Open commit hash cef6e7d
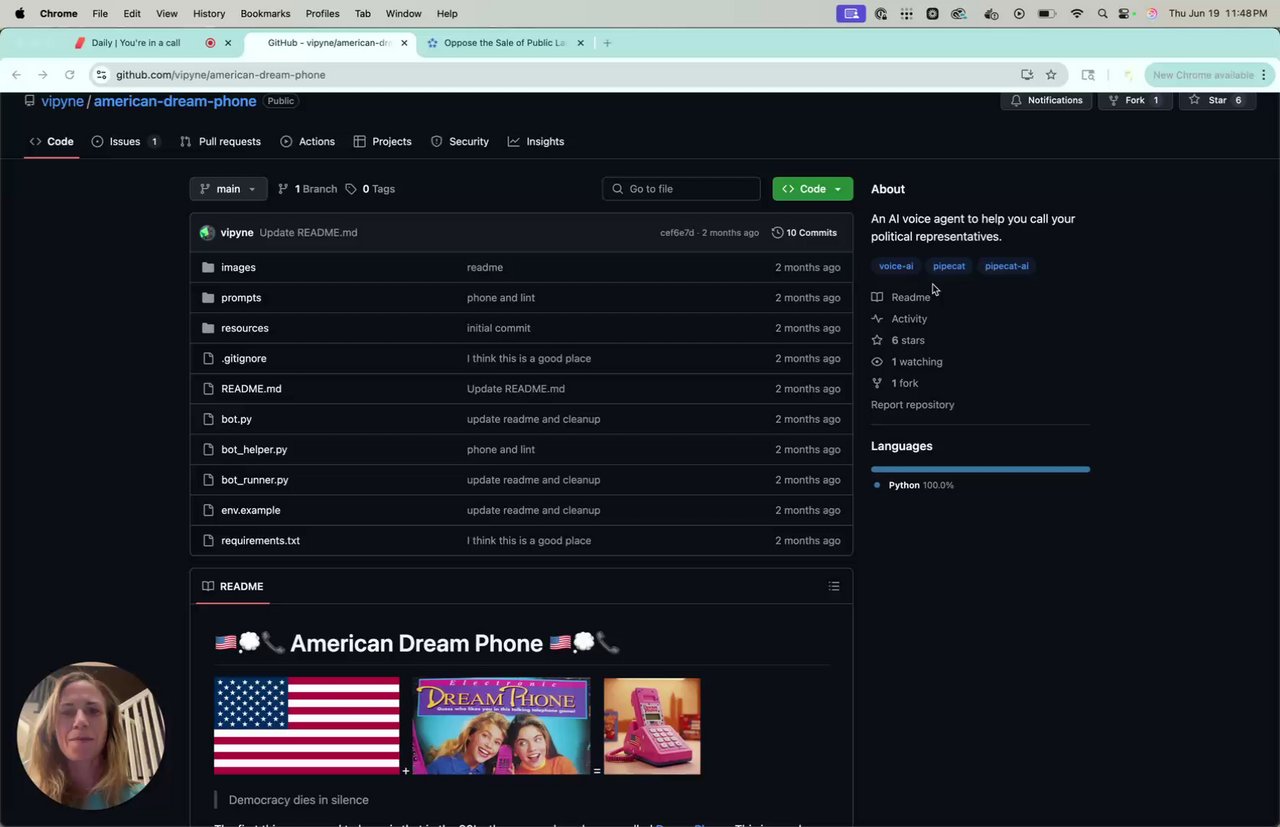The width and height of the screenshot is (1280, 827). 677,233
